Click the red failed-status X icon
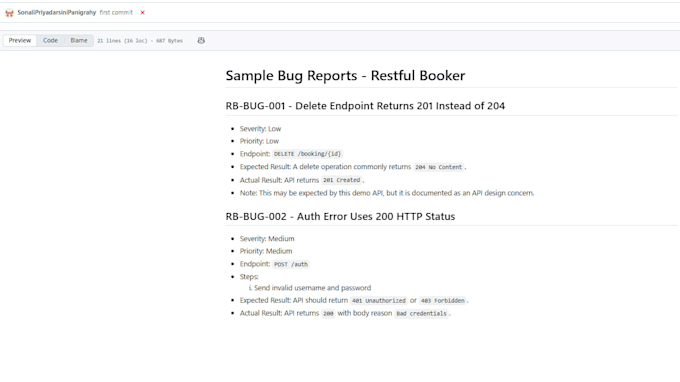 point(142,13)
